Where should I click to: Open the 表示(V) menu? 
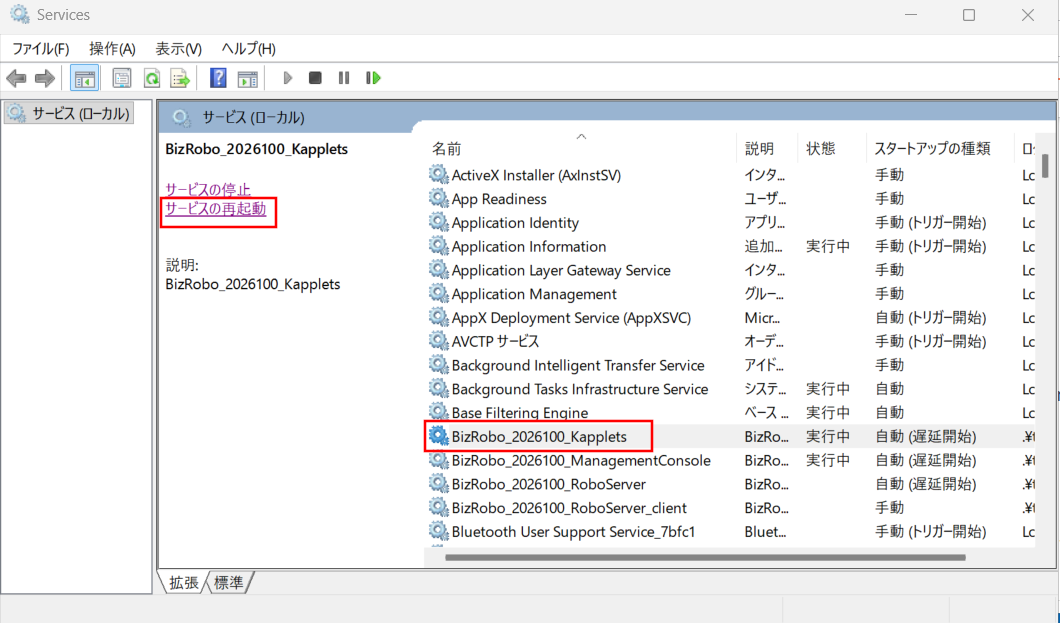pyautogui.click(x=178, y=49)
